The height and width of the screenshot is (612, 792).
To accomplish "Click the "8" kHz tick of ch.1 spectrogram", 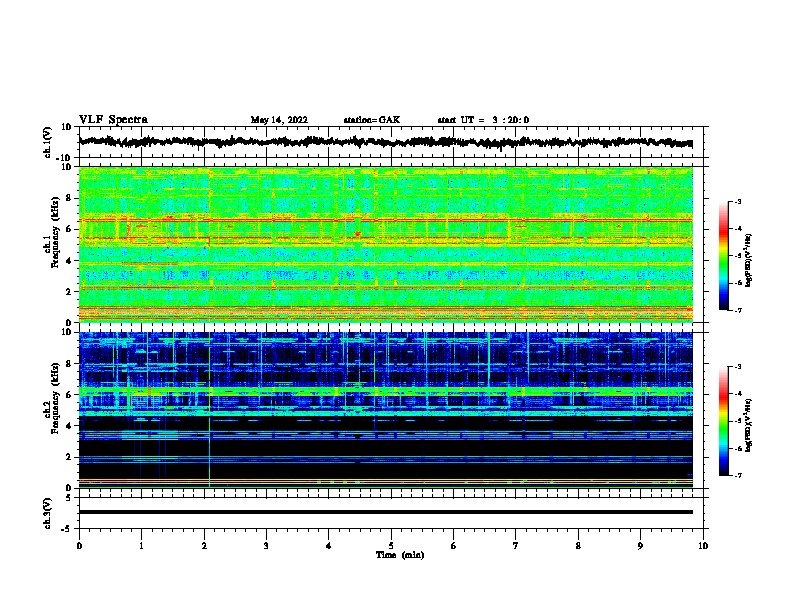I will pos(69,198).
